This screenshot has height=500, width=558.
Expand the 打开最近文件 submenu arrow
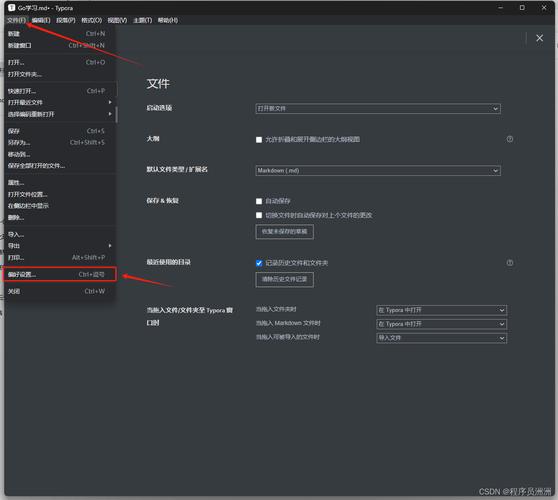(110, 102)
